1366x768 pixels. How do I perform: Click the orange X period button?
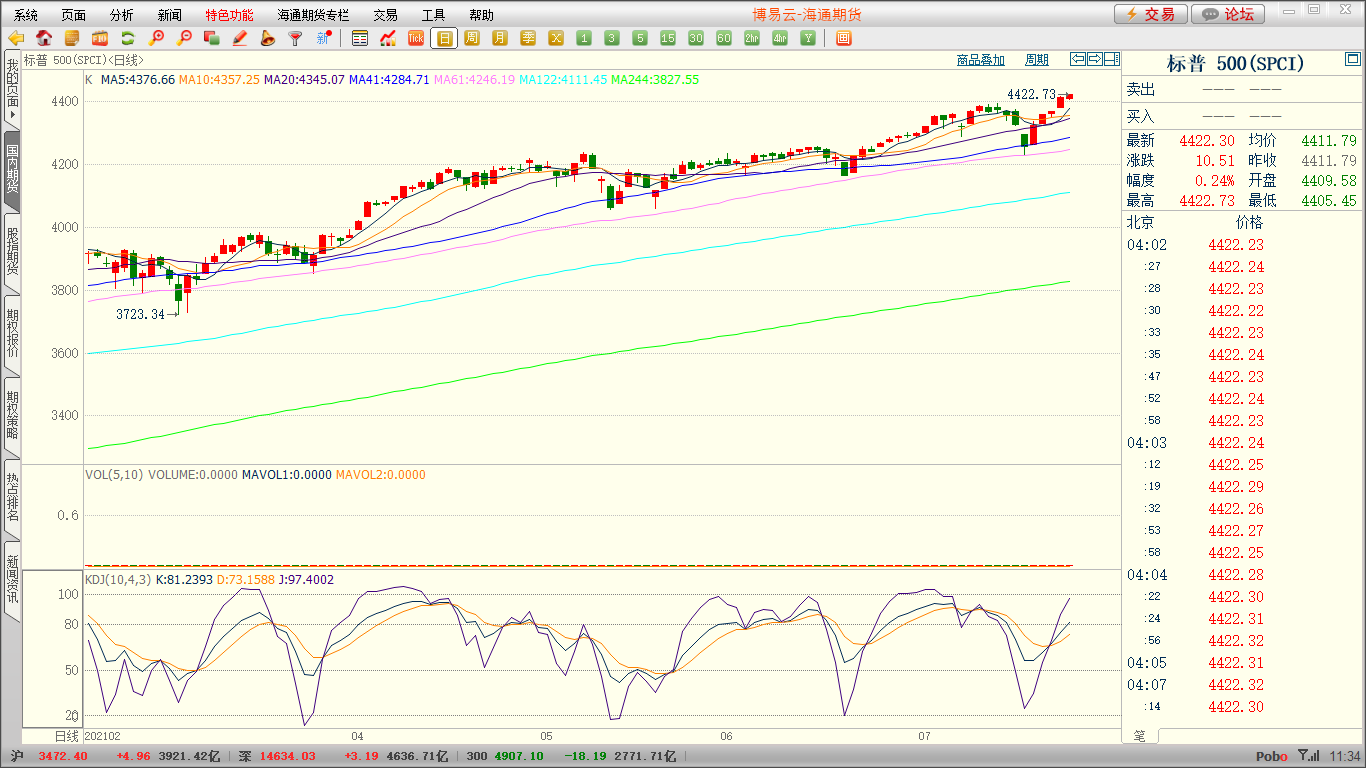tap(556, 38)
